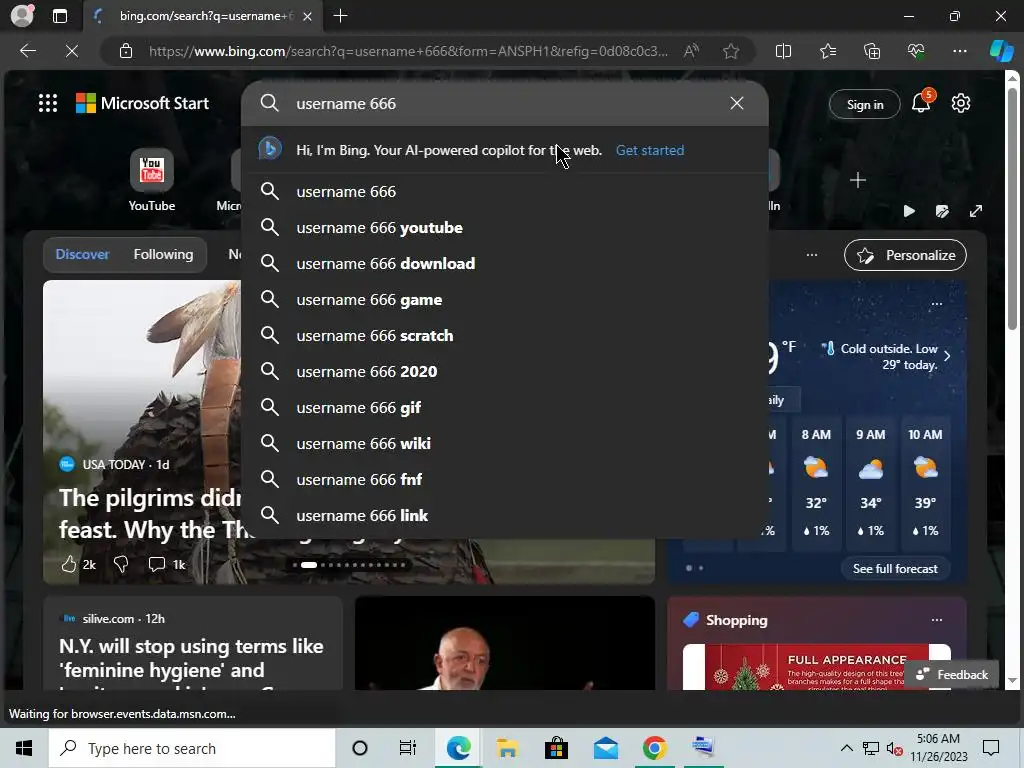The image size is (1024, 768).
Task: Select suggestion username 666 download
Action: 505,263
